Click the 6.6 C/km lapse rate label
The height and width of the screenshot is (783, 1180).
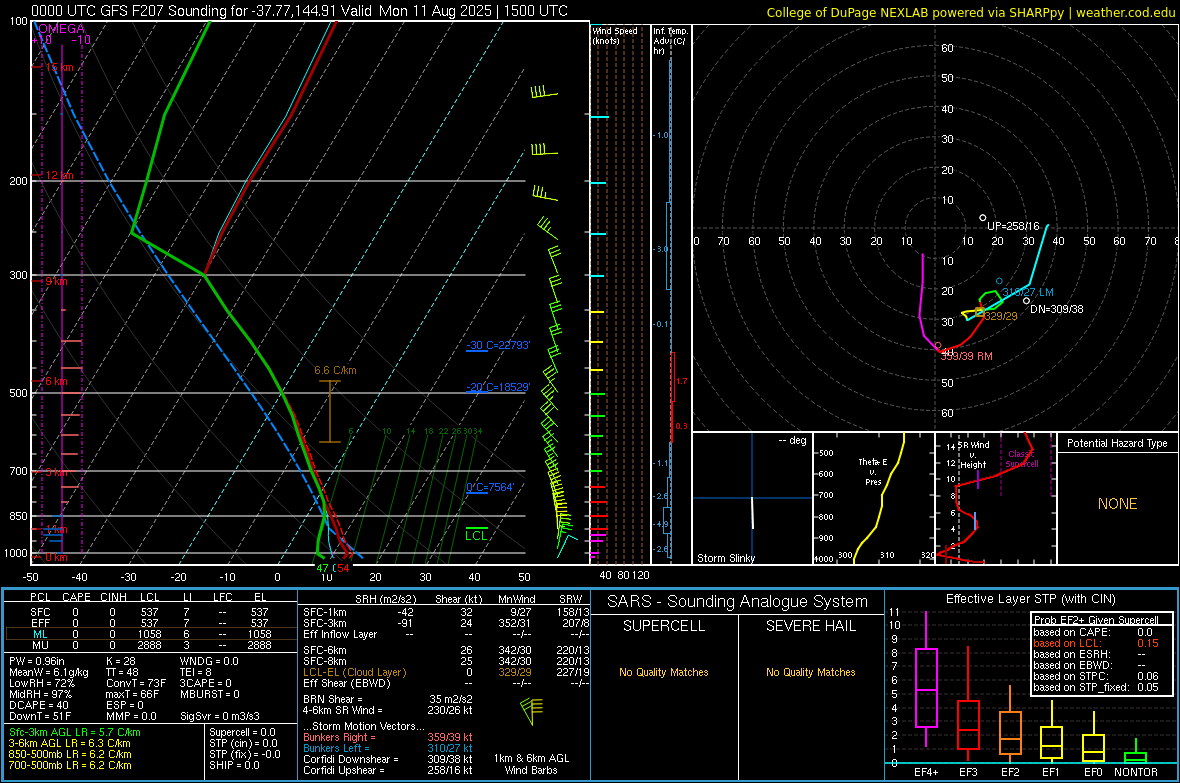[x=335, y=370]
